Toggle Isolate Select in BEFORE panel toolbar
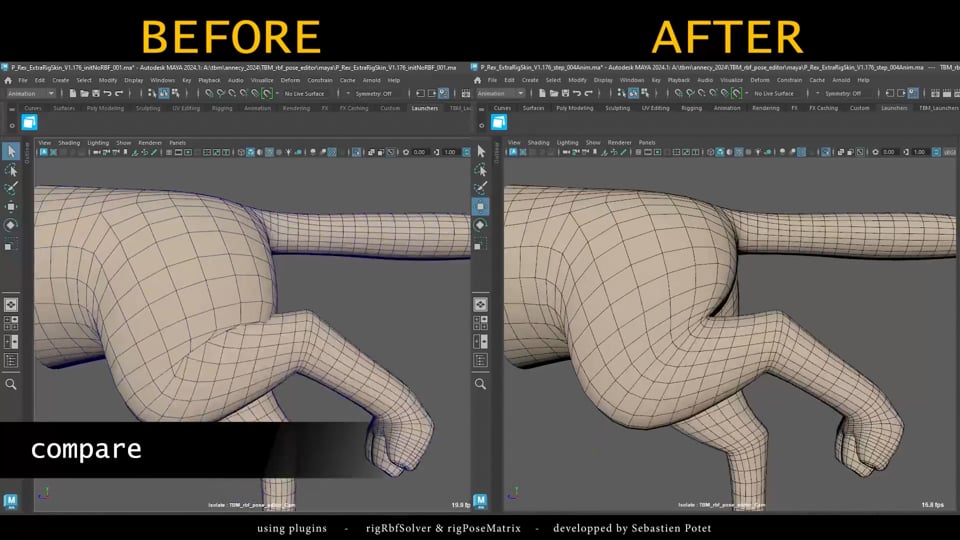The width and height of the screenshot is (960, 540). (356, 152)
